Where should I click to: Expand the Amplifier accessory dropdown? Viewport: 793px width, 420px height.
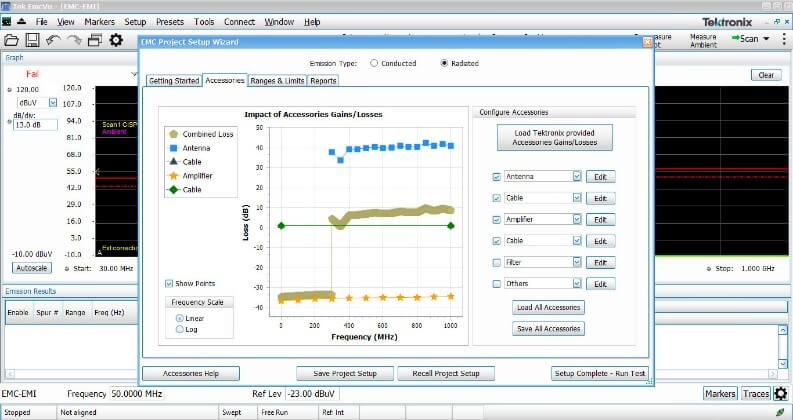pyautogui.click(x=576, y=219)
